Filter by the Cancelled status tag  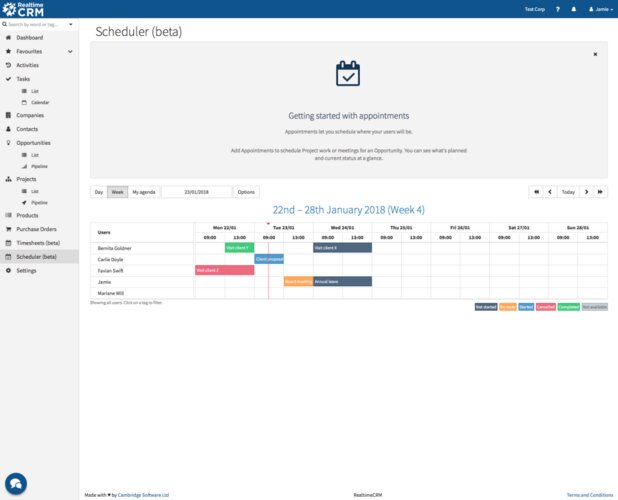(x=545, y=307)
